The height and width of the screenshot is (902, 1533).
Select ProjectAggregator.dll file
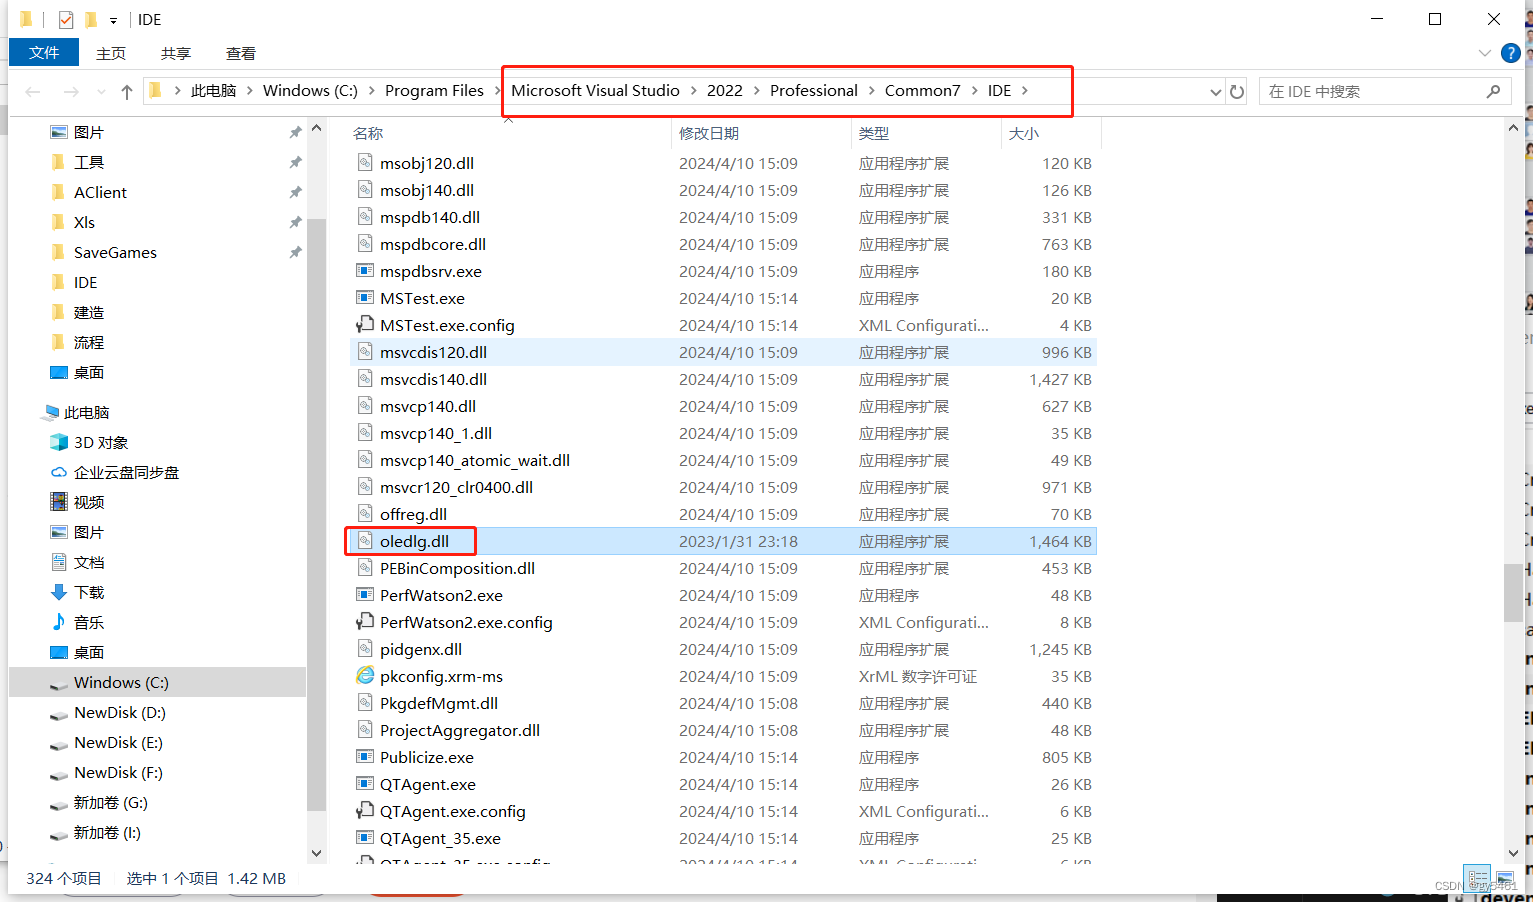pyautogui.click(x=460, y=730)
